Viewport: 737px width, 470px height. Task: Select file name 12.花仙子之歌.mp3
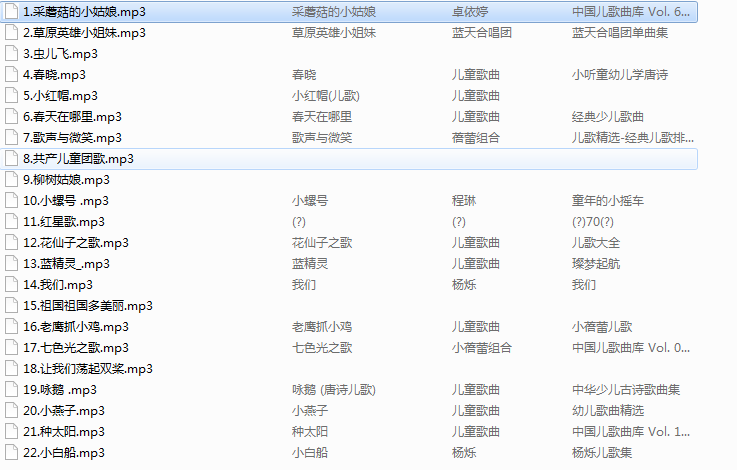[76, 243]
